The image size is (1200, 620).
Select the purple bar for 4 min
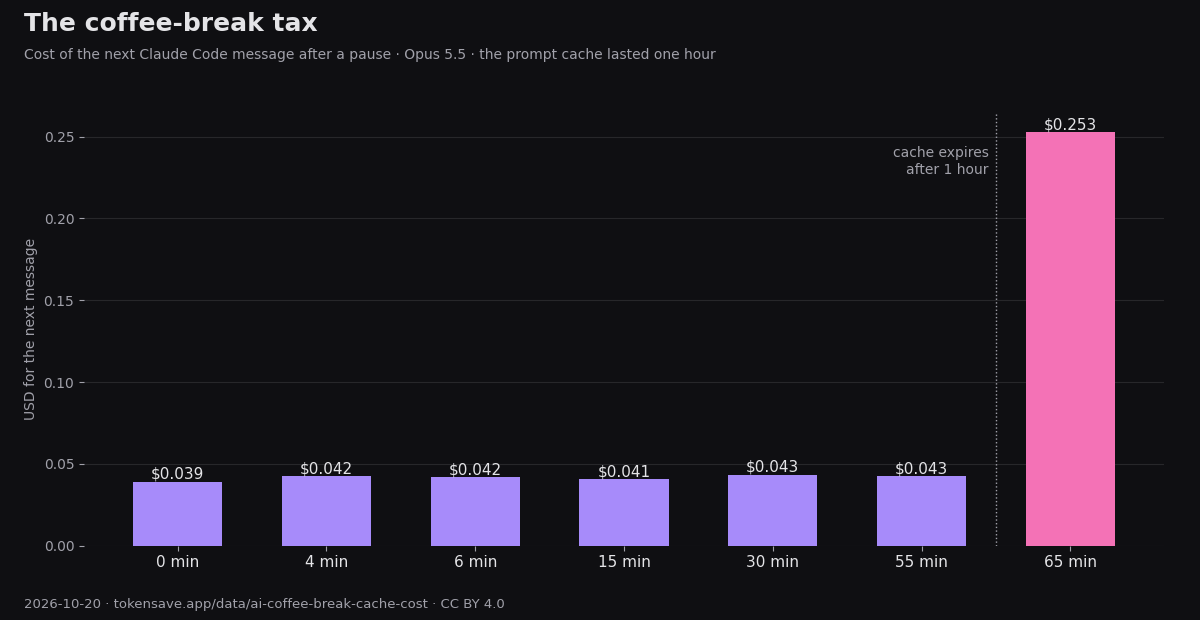pyautogui.click(x=326, y=511)
